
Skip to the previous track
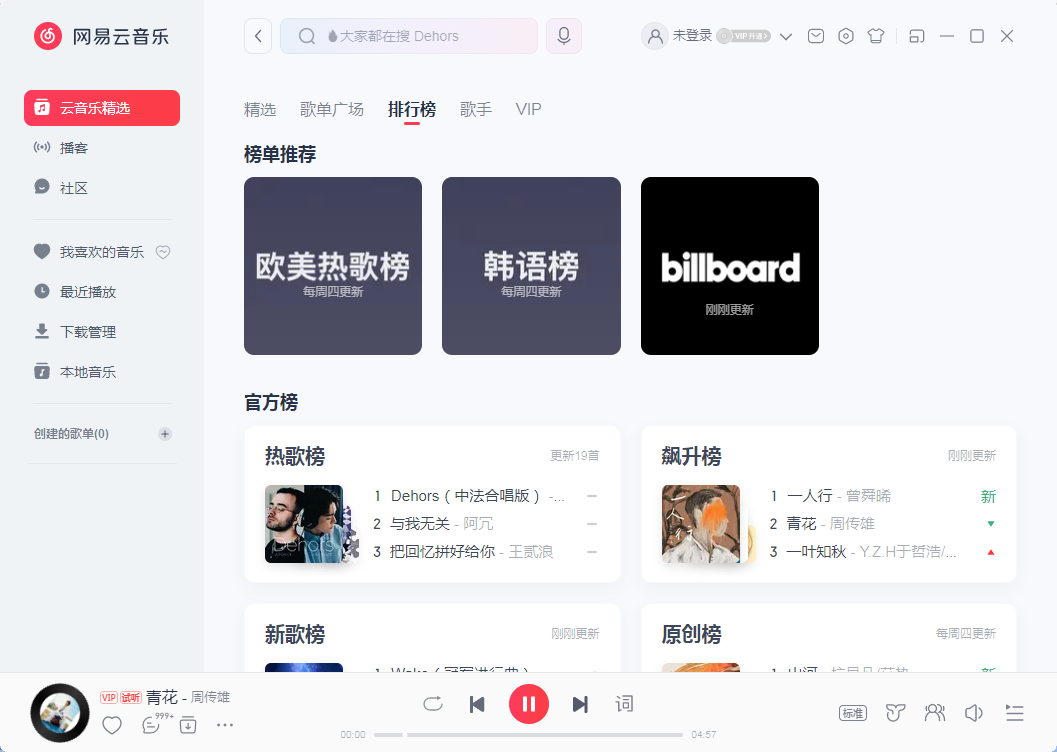477,704
